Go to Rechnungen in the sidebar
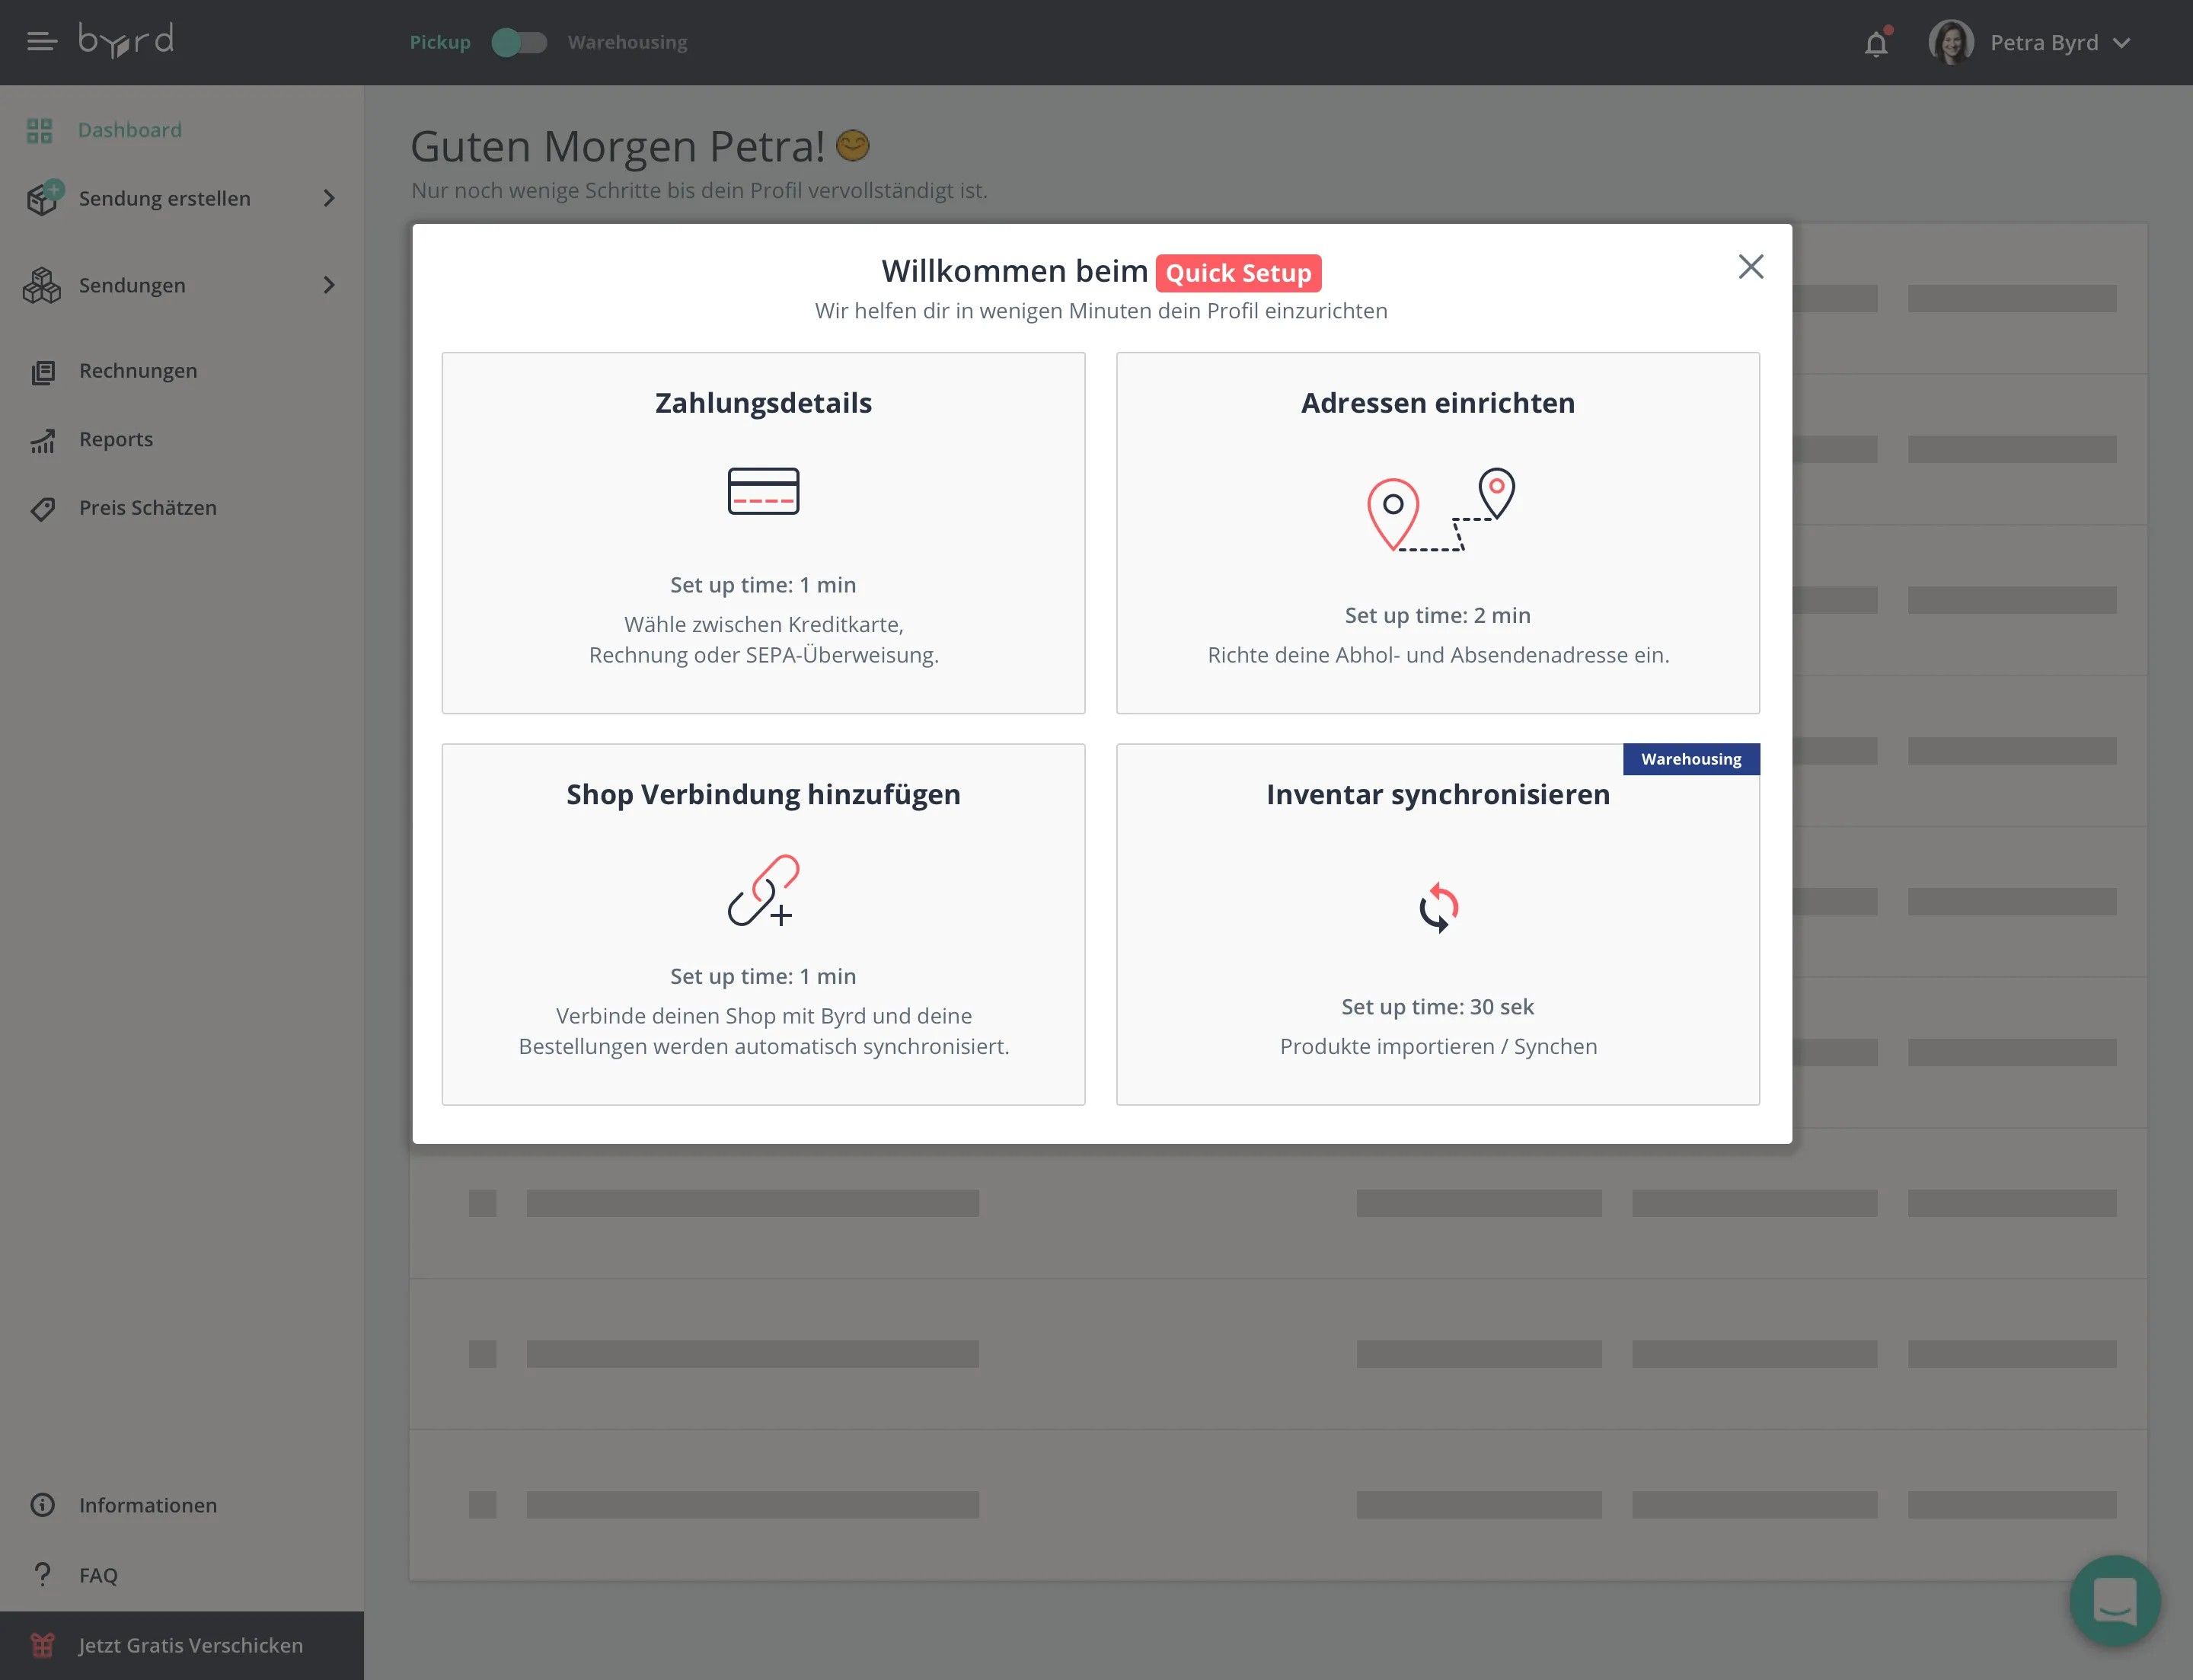The height and width of the screenshot is (1680, 2193). click(138, 371)
